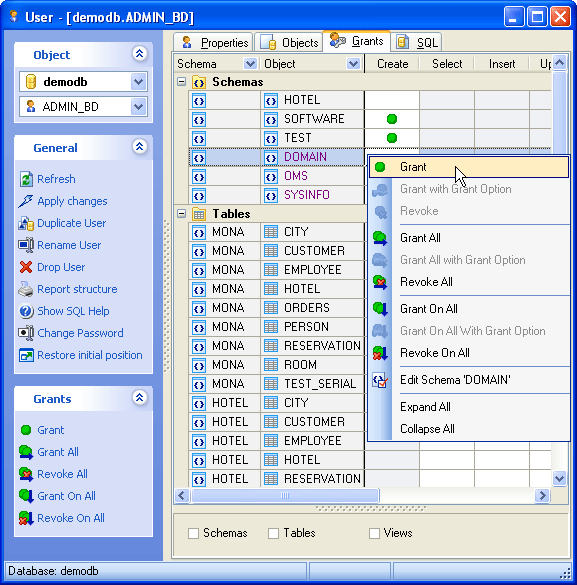Click the Report structure printer icon
Image resolution: width=577 pixels, height=585 pixels.
tap(26, 289)
